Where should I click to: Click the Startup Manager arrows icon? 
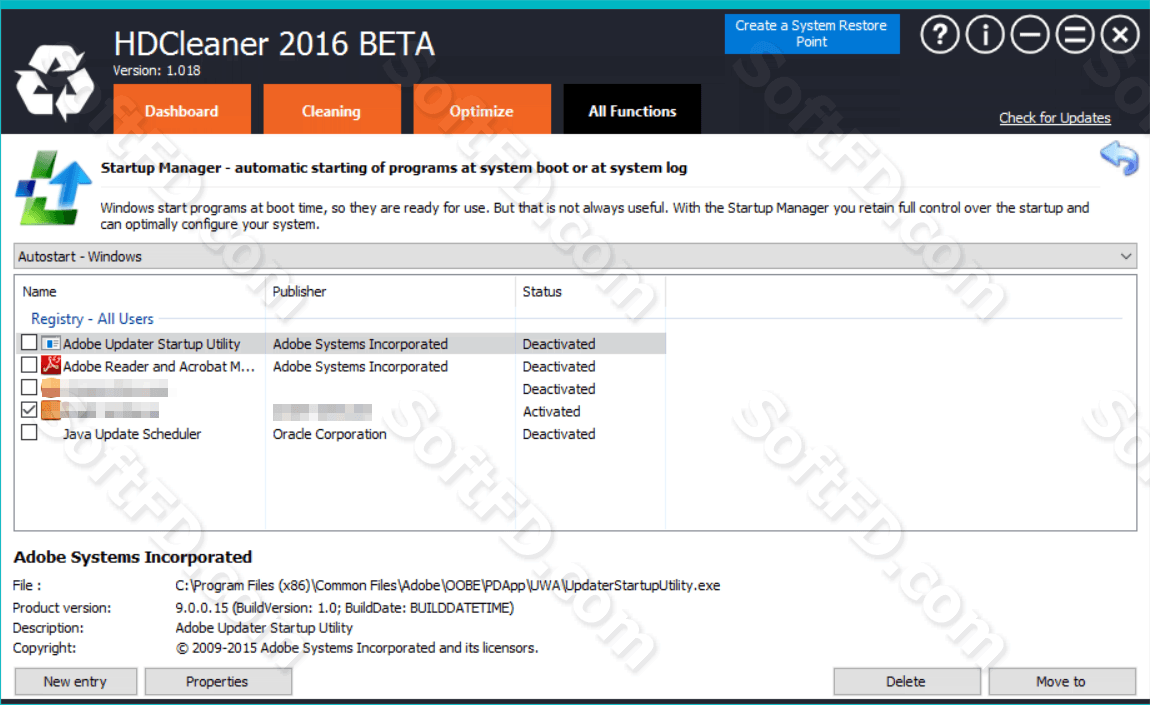(53, 188)
